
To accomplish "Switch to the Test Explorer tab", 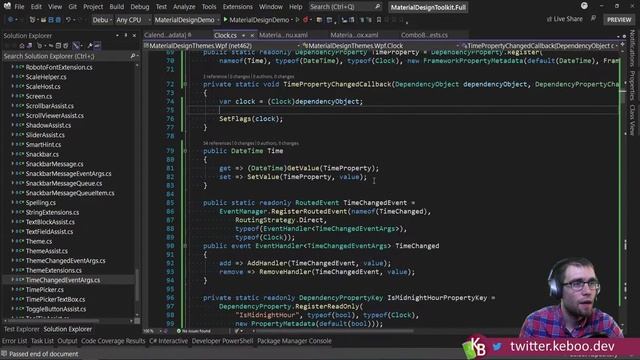I will pyautogui.click(x=21, y=329).
